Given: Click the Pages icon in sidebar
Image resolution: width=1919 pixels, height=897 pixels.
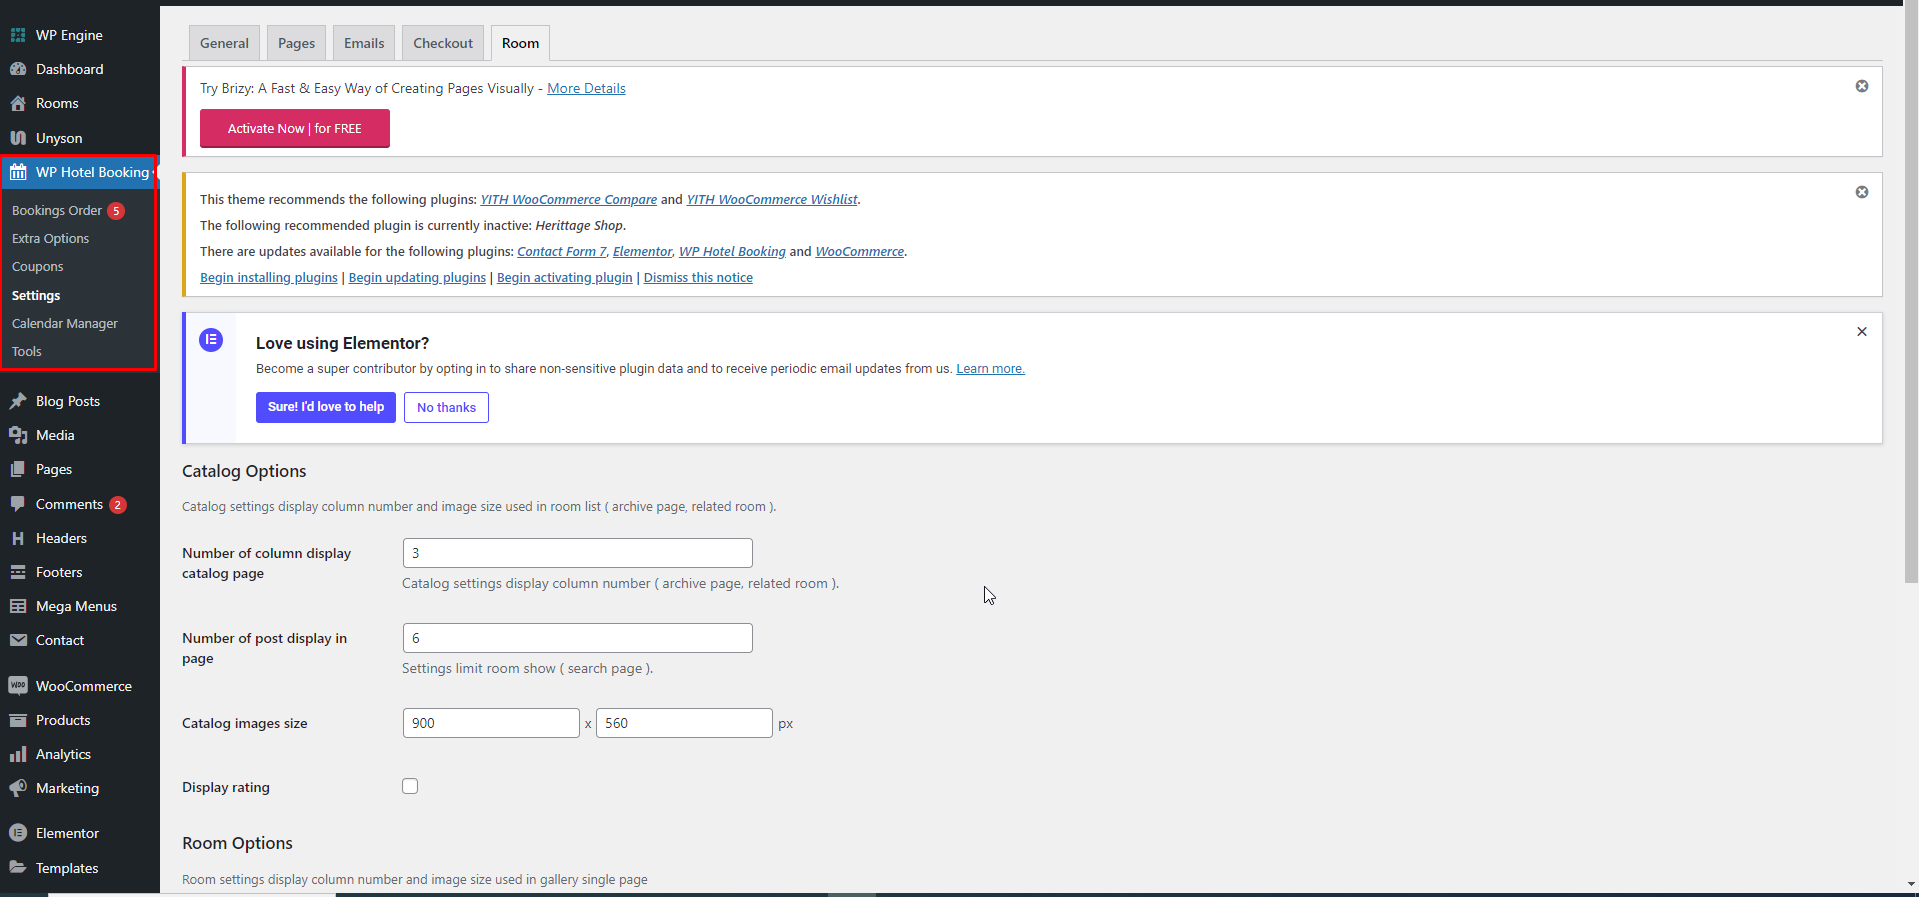Looking at the screenshot, I should (18, 469).
